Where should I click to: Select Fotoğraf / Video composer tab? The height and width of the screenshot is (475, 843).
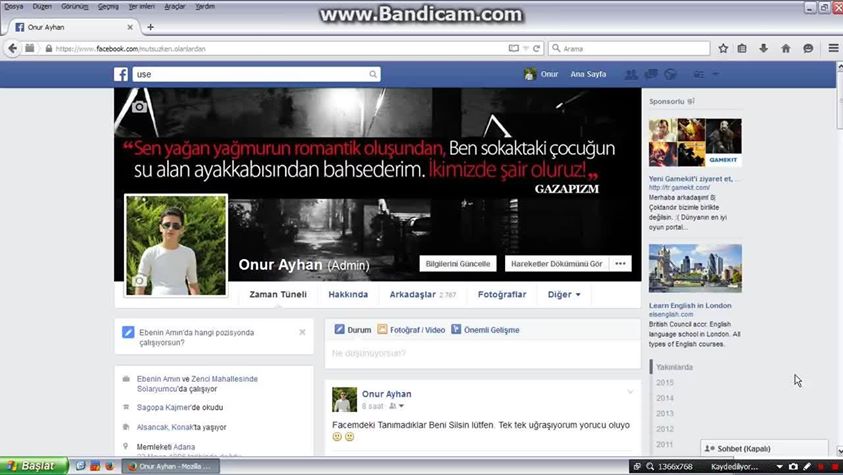tap(411, 329)
